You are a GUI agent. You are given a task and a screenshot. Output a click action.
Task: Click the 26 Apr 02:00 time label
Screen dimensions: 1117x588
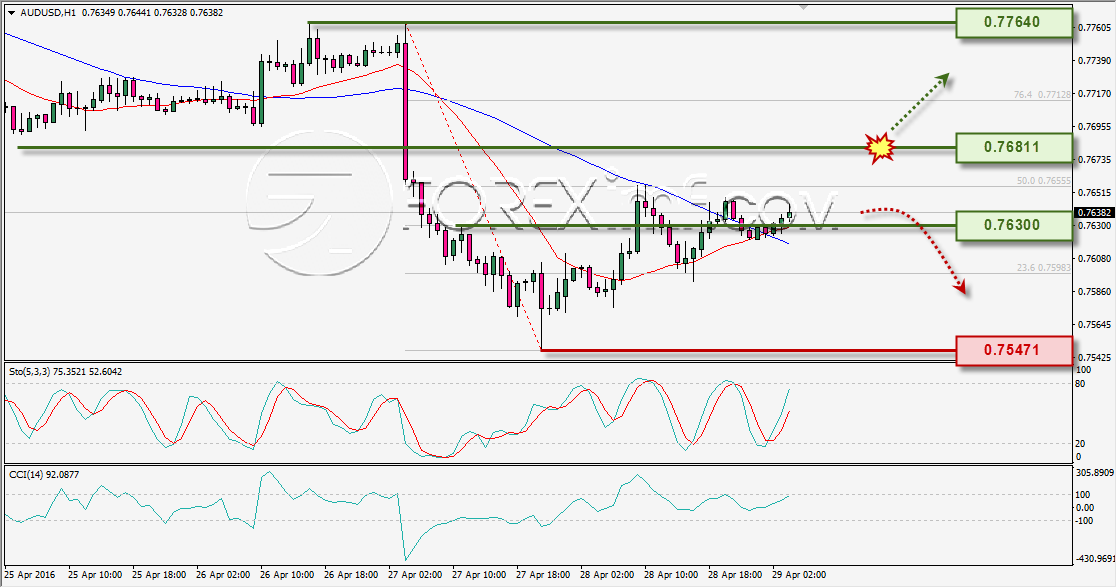point(223,574)
